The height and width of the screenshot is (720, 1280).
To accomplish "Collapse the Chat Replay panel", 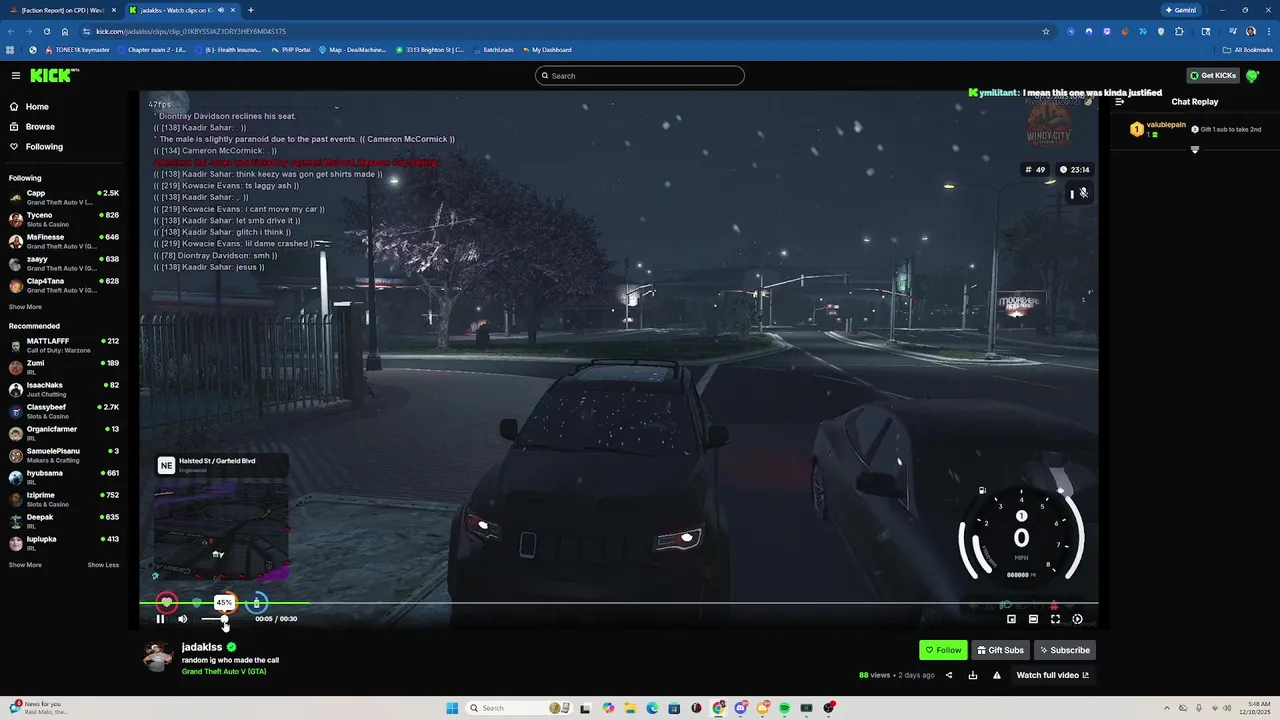I will (1120, 102).
